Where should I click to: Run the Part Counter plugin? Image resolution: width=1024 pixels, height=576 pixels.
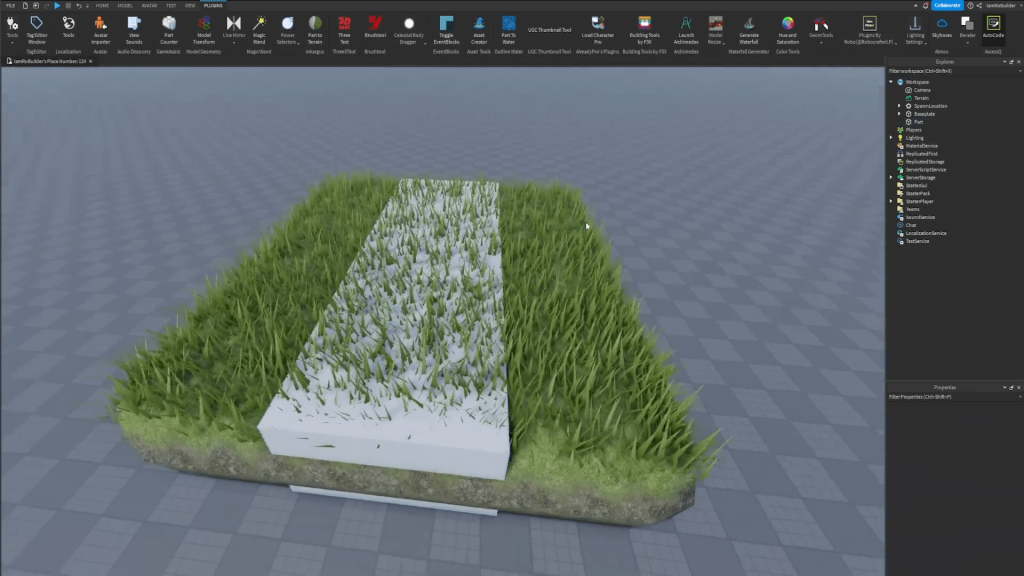[x=168, y=30]
